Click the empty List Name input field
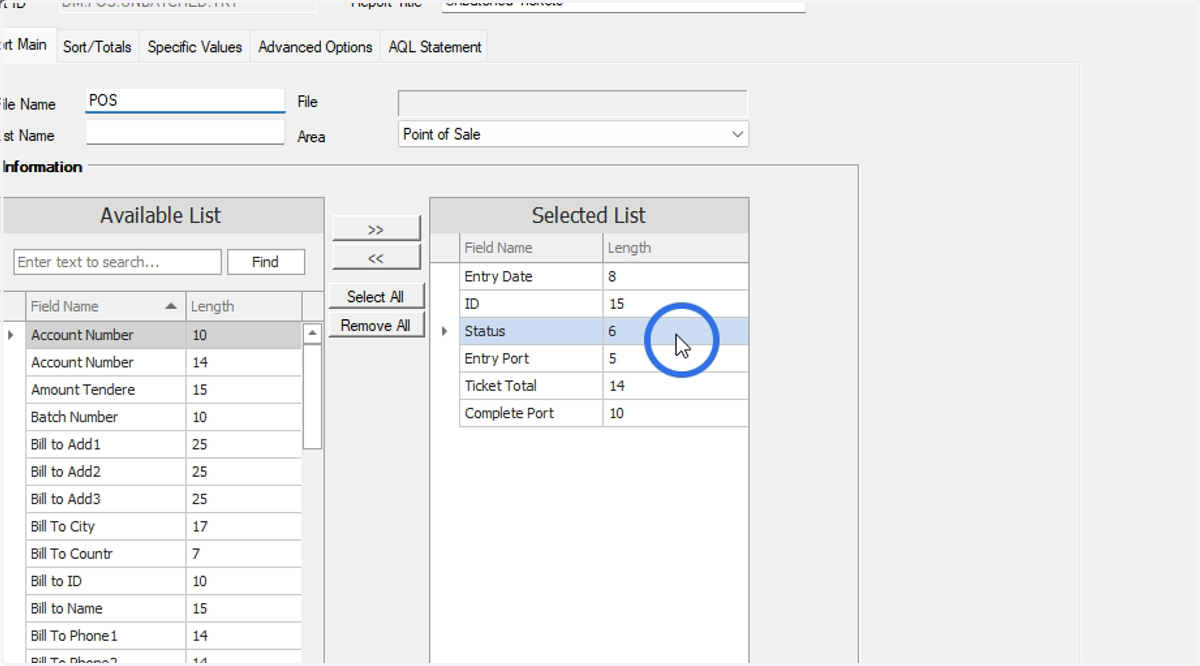This screenshot has height=666, width=1200. [185, 132]
